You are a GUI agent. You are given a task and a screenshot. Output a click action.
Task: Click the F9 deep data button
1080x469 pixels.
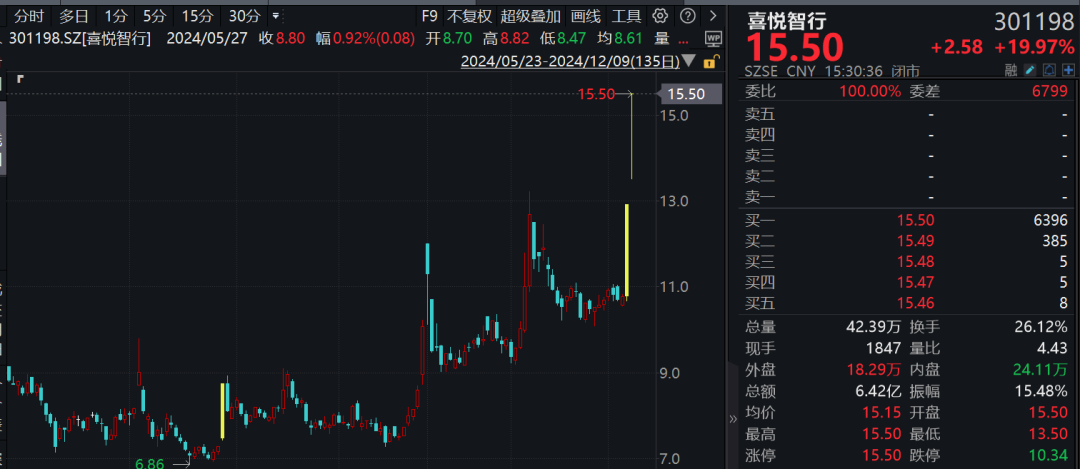coord(430,15)
